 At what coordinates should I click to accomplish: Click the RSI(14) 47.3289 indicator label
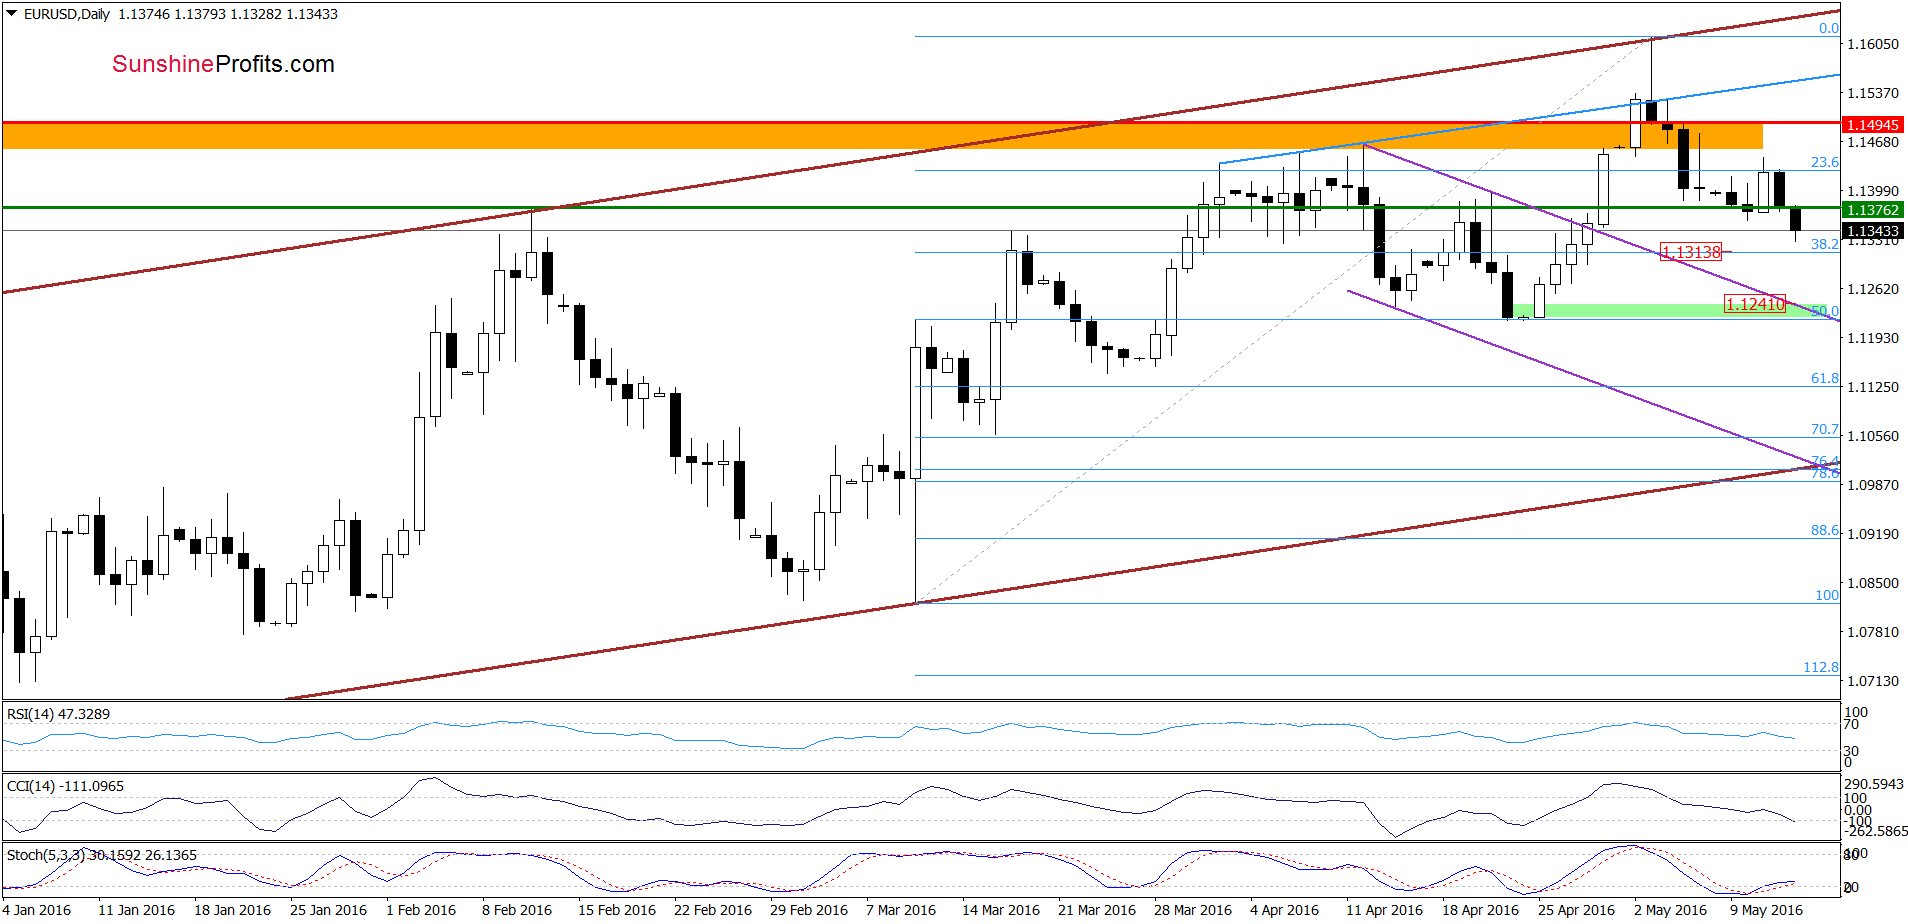59,714
